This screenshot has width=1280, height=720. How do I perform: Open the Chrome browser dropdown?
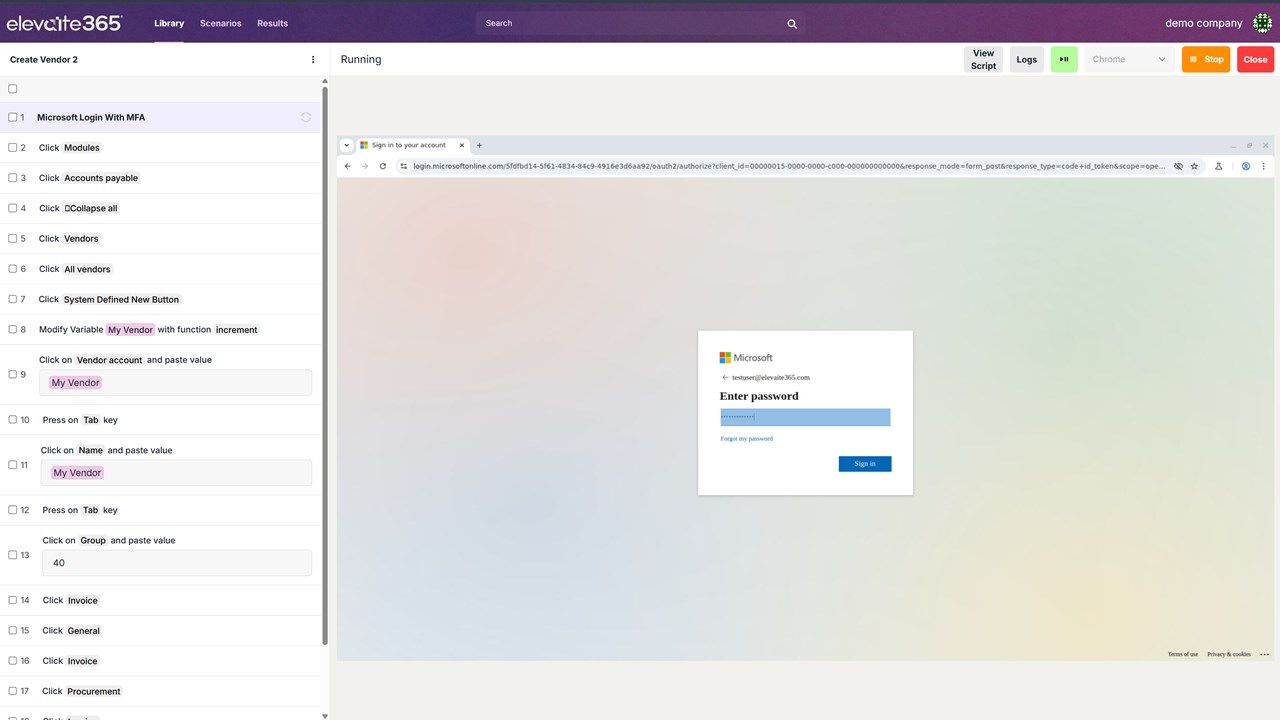1129,60
